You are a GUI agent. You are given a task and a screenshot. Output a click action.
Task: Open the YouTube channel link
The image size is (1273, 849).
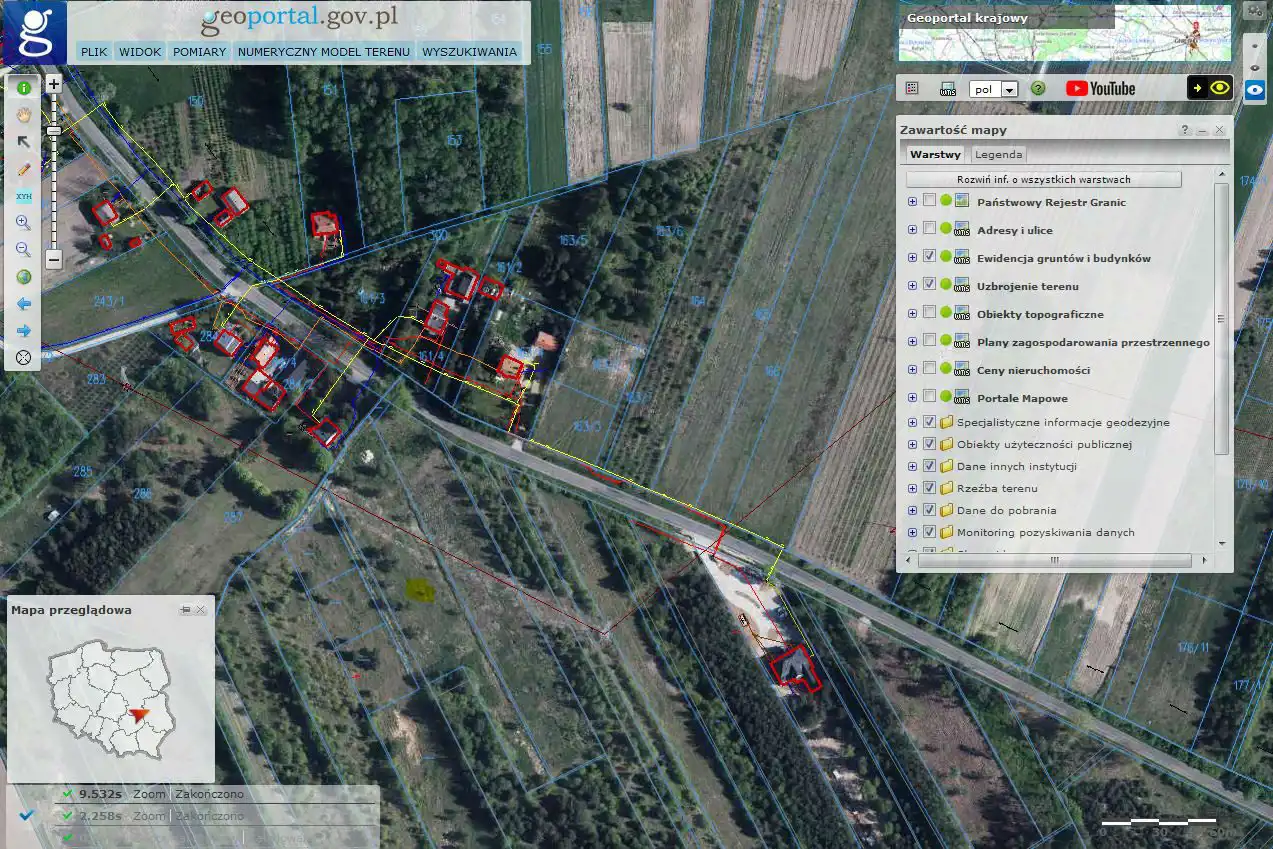pyautogui.click(x=1100, y=88)
